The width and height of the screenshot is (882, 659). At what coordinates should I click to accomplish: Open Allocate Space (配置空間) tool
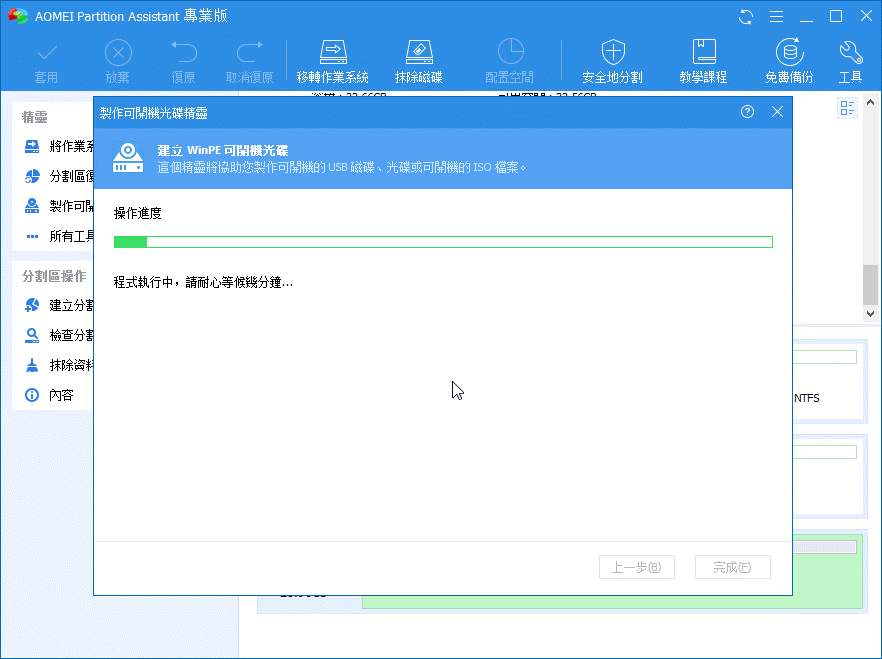pos(510,61)
